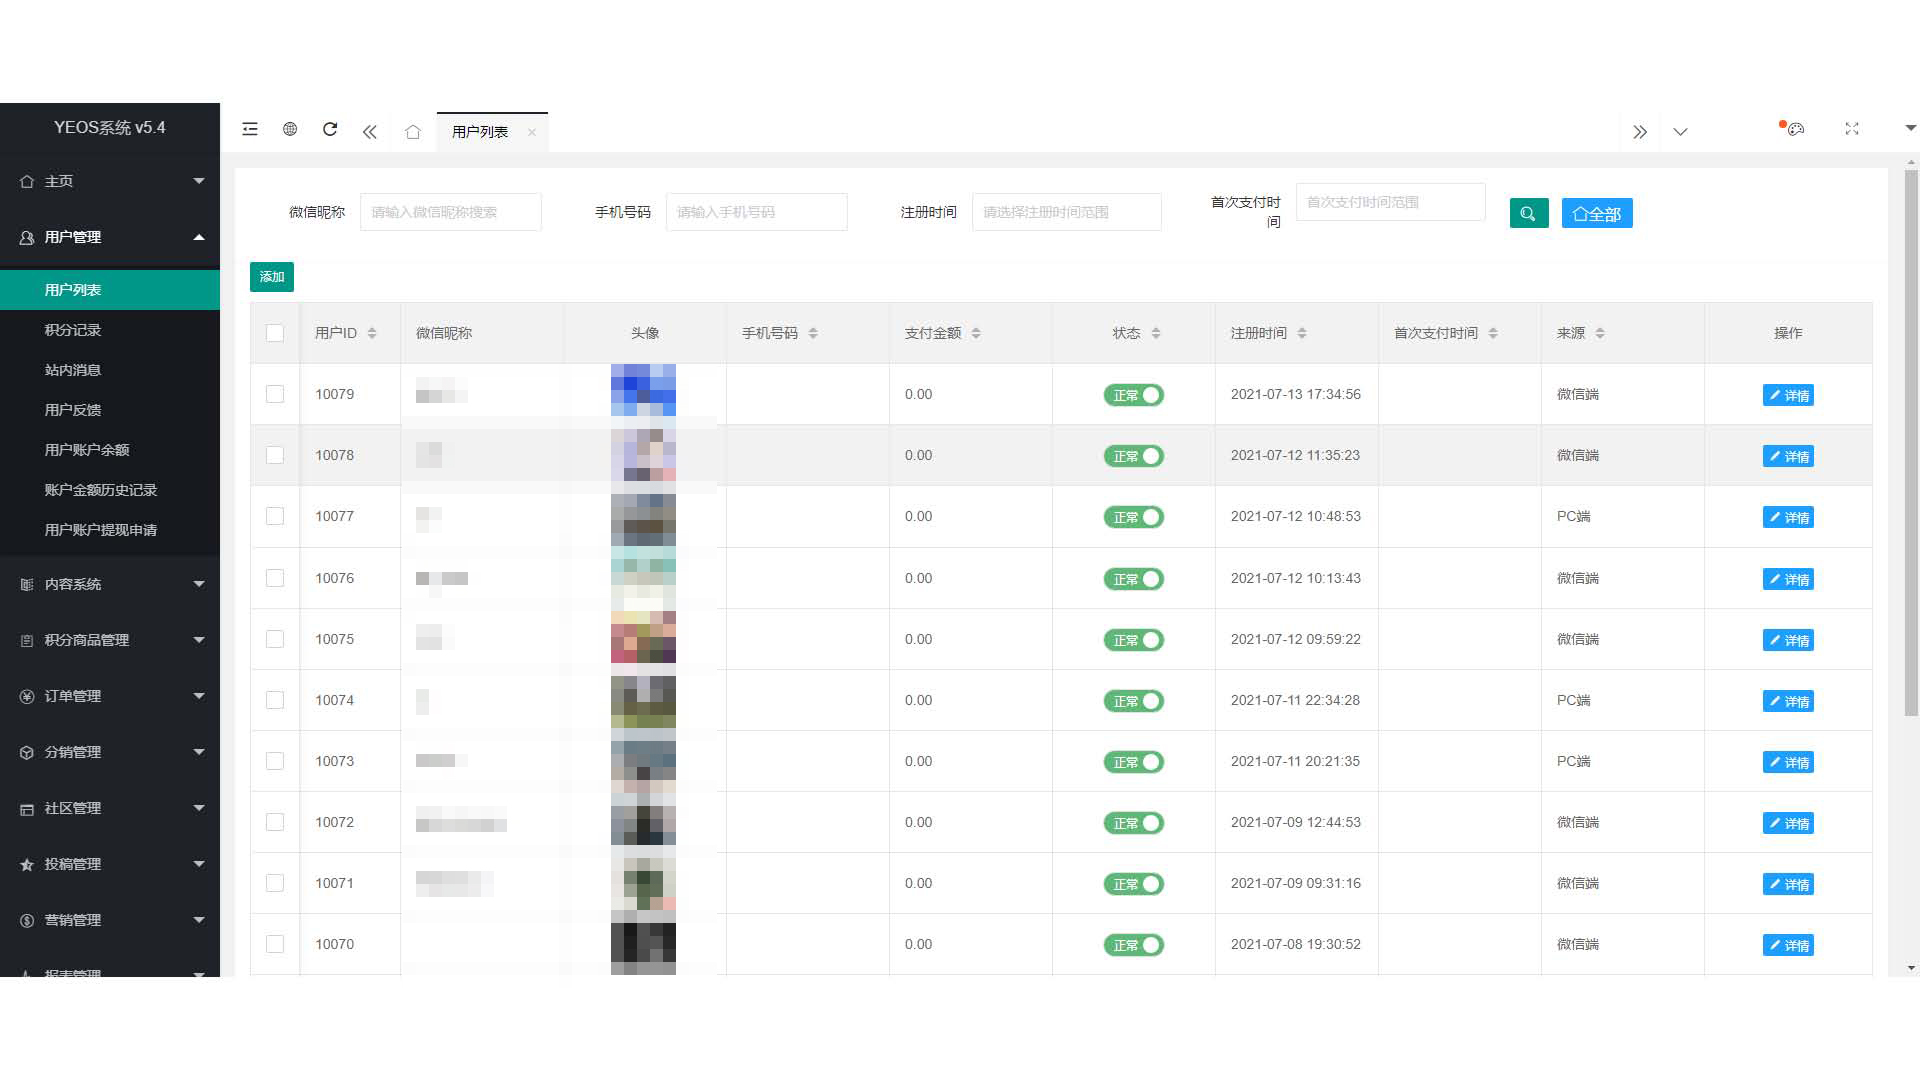The width and height of the screenshot is (1920, 1080).
Task: Open 主页 sidebar menu
Action: click(x=110, y=181)
